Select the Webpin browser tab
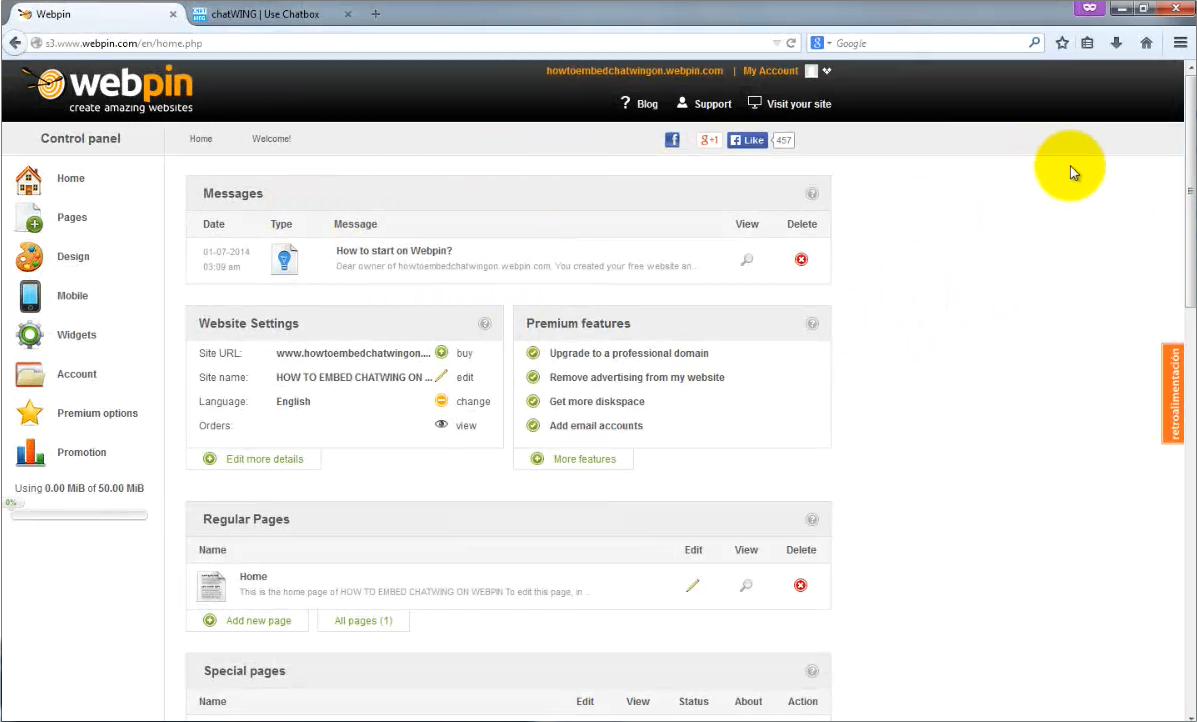 [x=97, y=14]
